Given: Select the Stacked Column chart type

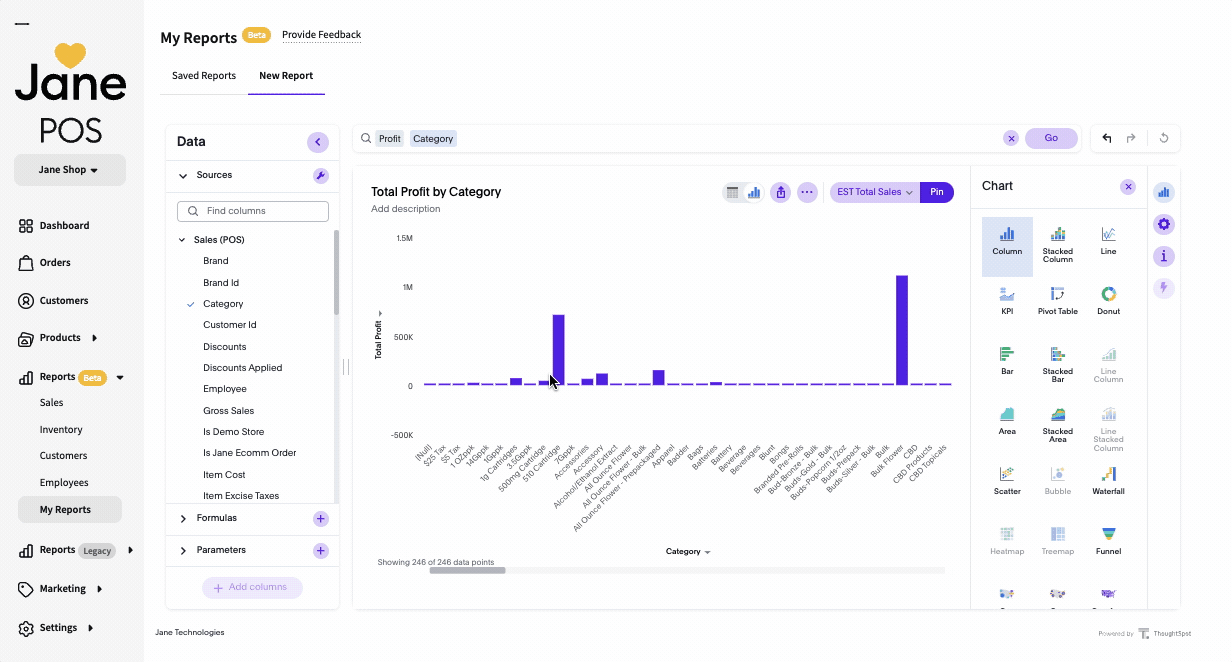Looking at the screenshot, I should pos(1057,246).
